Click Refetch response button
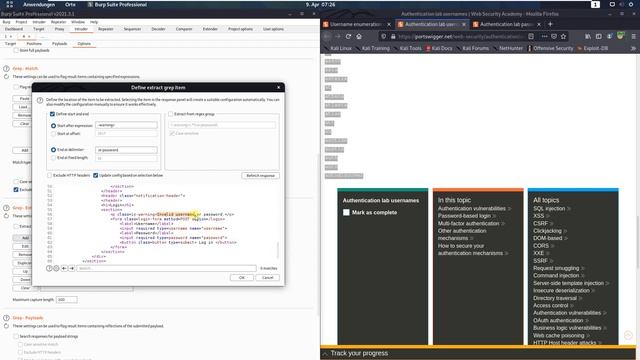This screenshot has width=640, height=360. pyautogui.click(x=260, y=176)
